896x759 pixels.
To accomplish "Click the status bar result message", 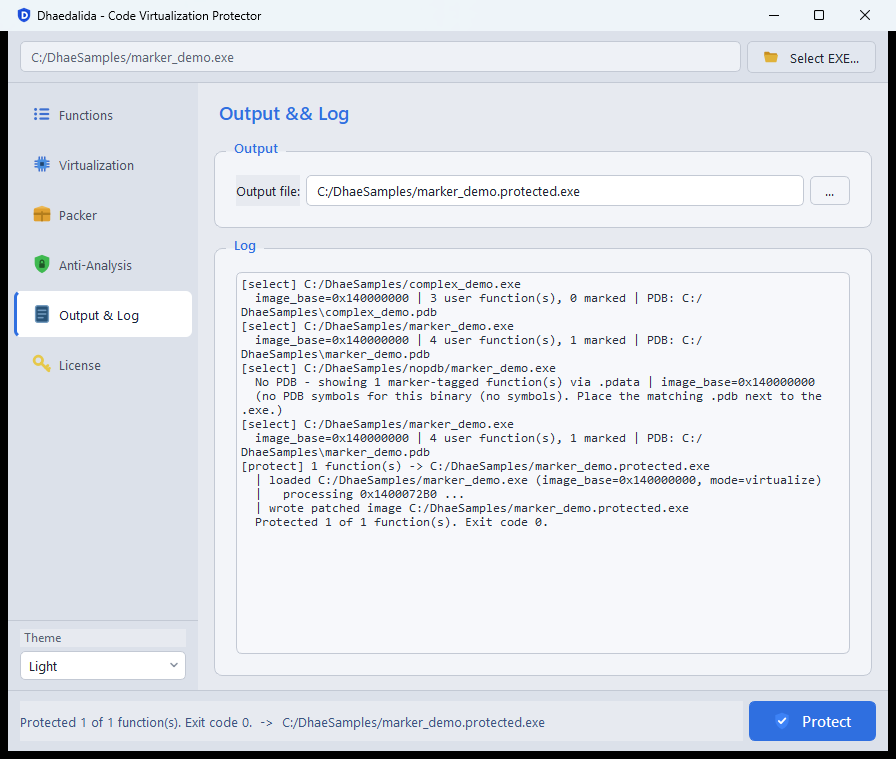I will (x=282, y=722).
